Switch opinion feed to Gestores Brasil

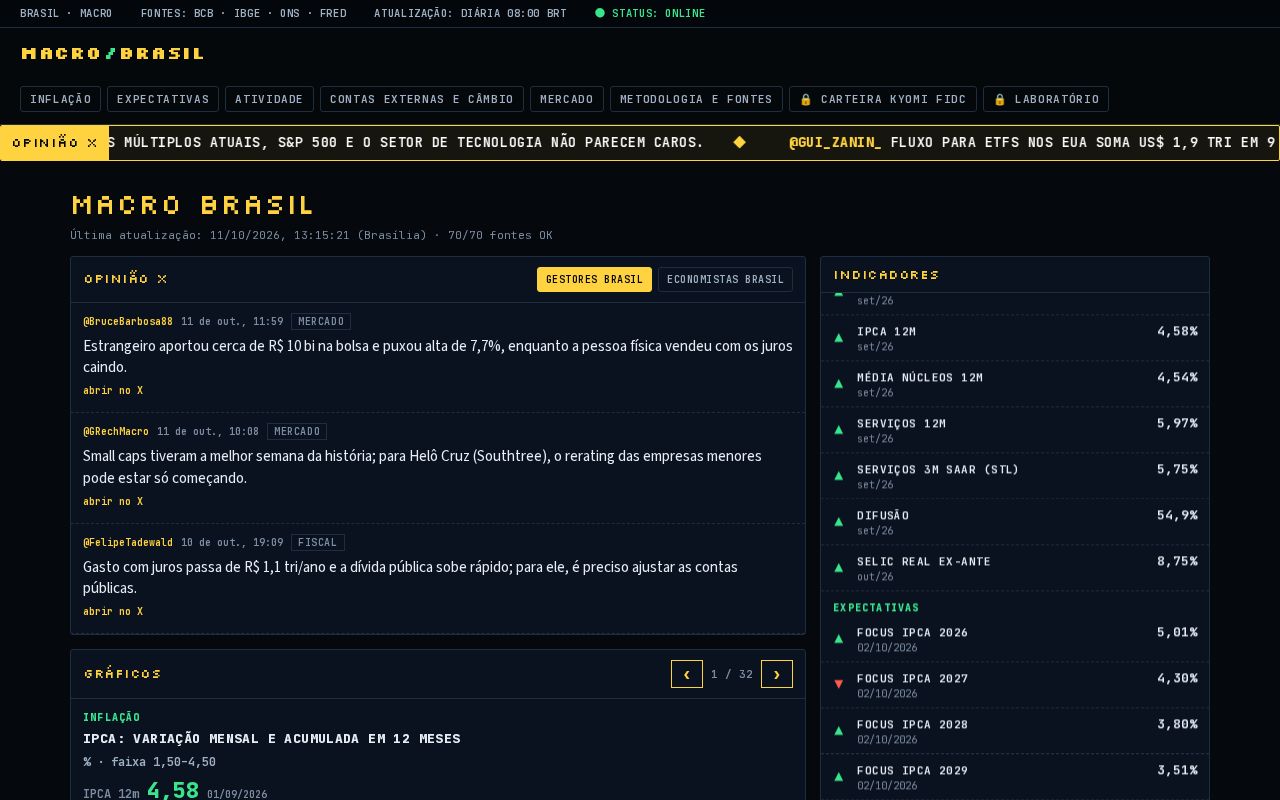pos(594,280)
